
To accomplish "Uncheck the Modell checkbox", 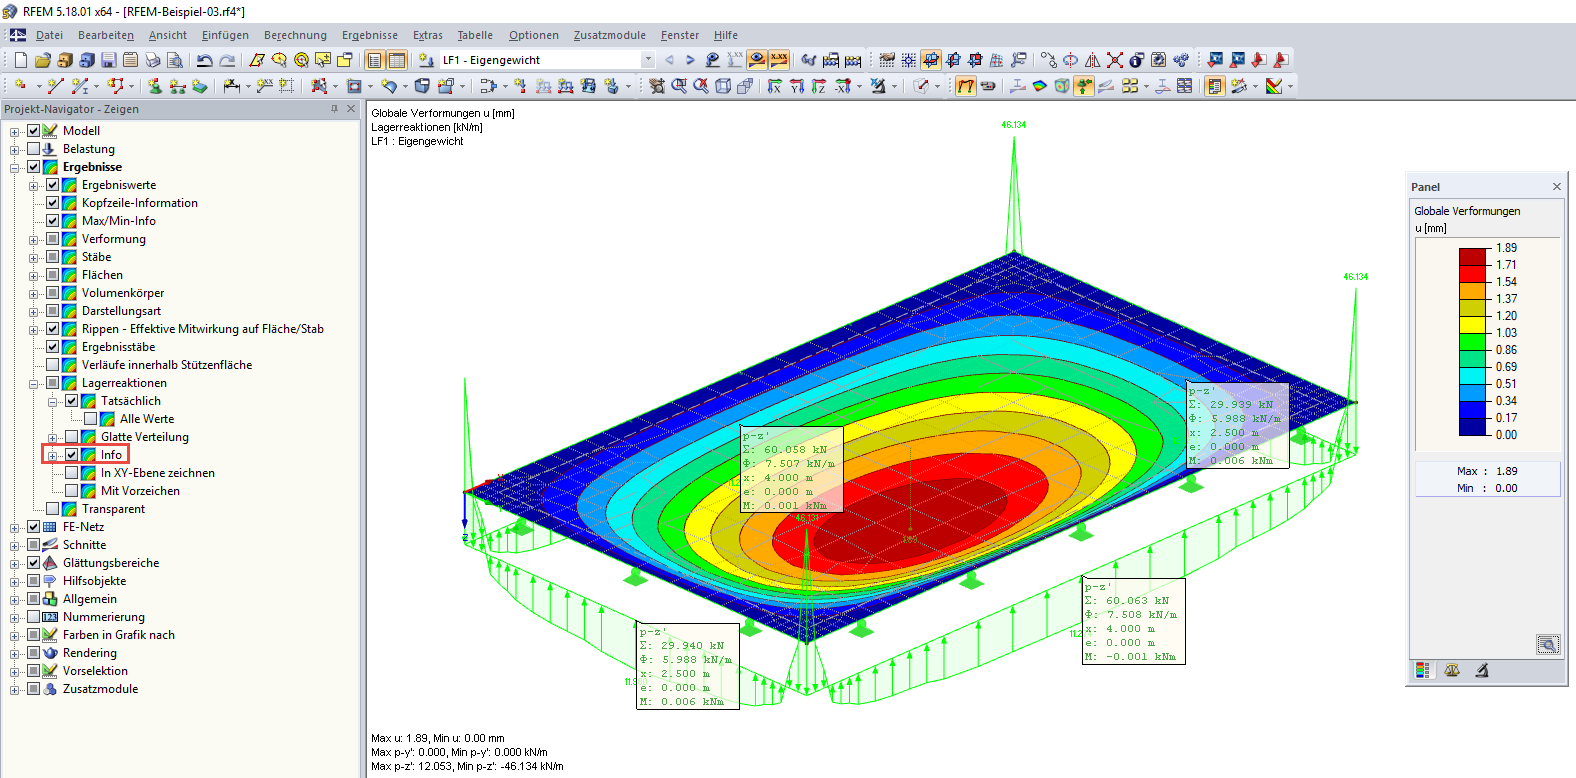I will tap(33, 131).
